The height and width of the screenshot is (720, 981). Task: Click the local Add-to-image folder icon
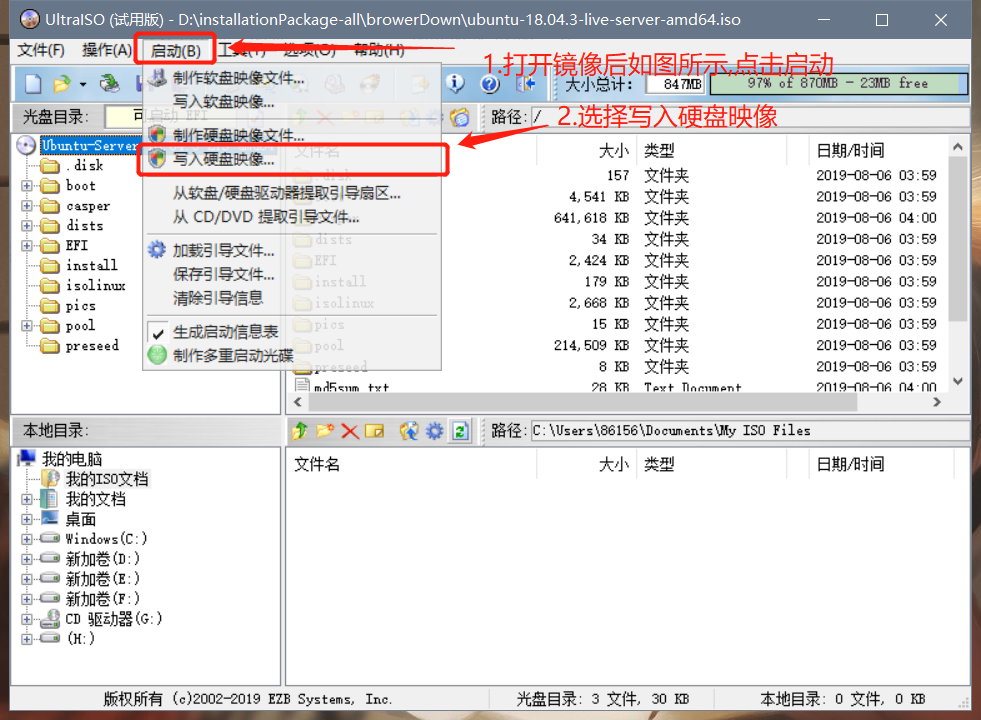(409, 430)
